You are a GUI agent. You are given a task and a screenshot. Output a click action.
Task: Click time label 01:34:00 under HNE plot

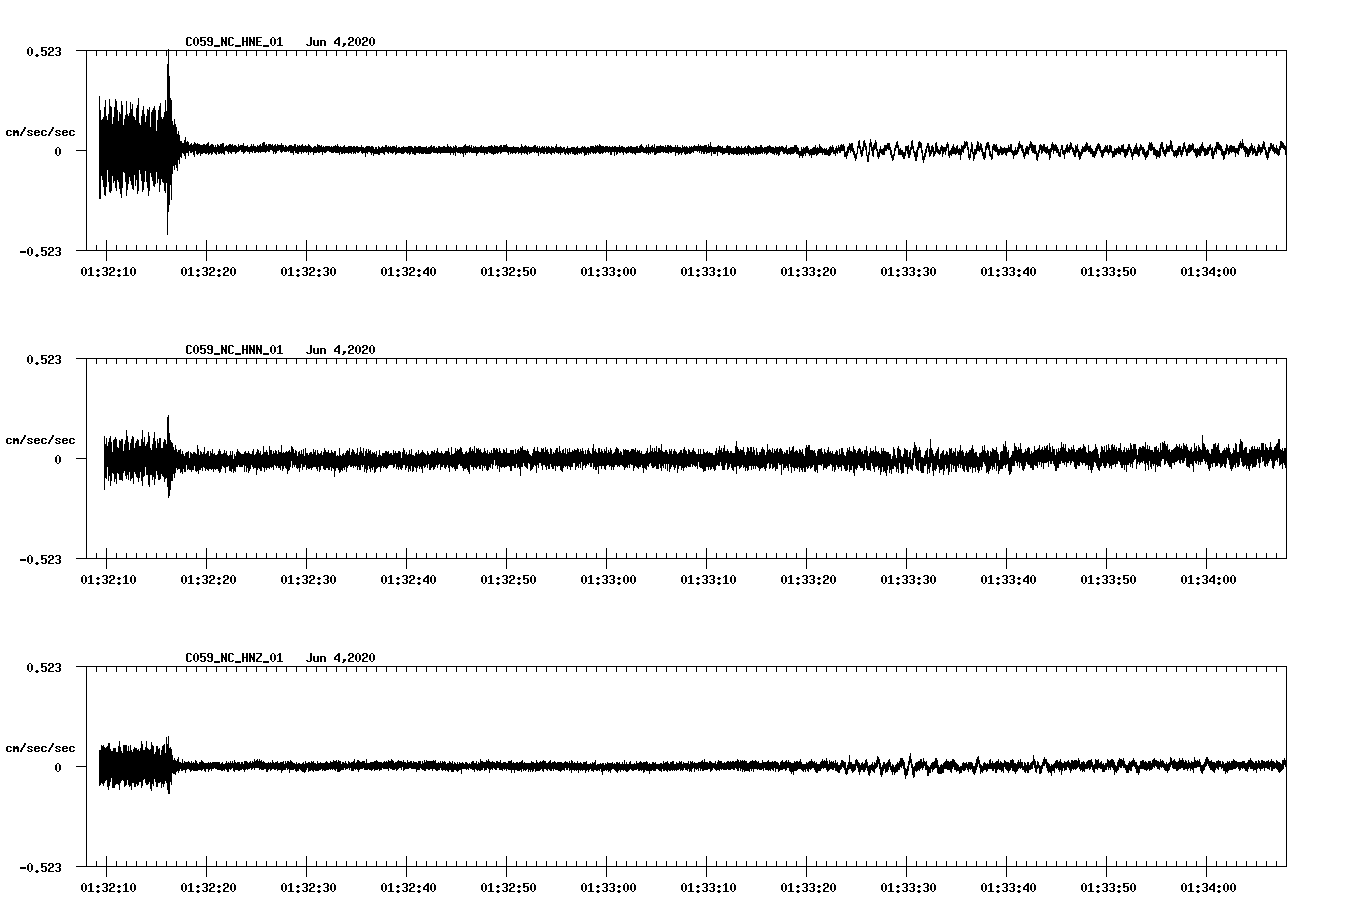(x=1208, y=272)
